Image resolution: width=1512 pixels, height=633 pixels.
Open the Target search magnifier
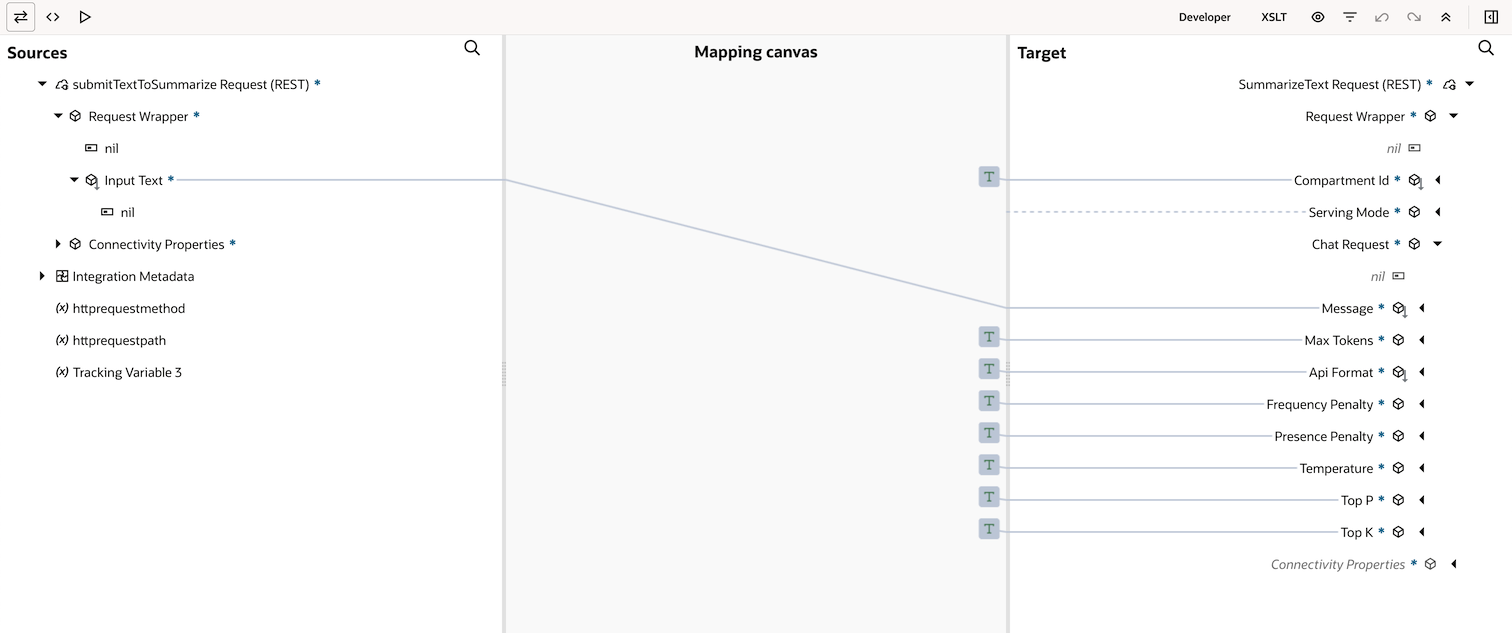point(1486,48)
